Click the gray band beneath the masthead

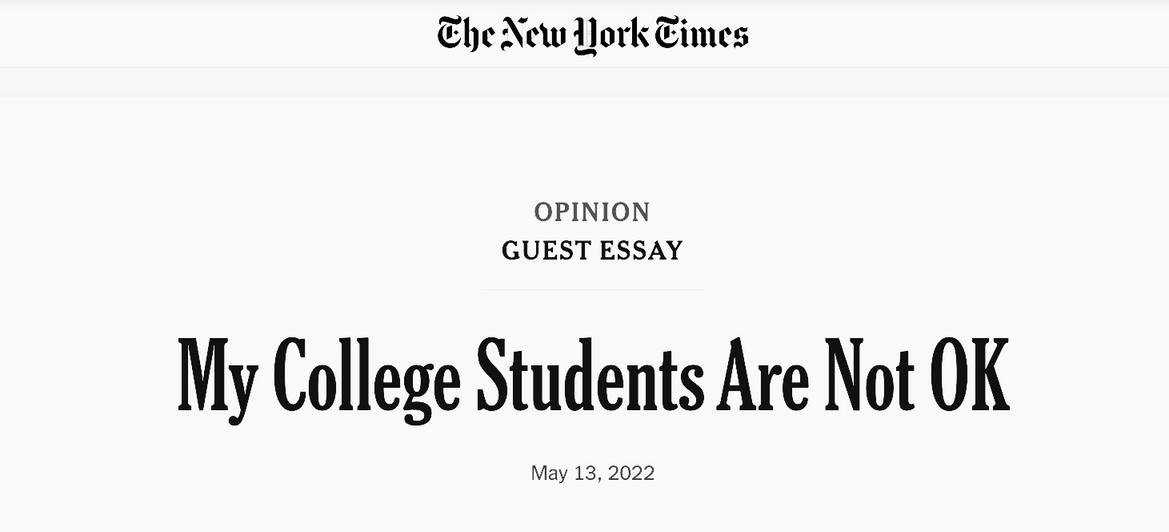[x=584, y=82]
